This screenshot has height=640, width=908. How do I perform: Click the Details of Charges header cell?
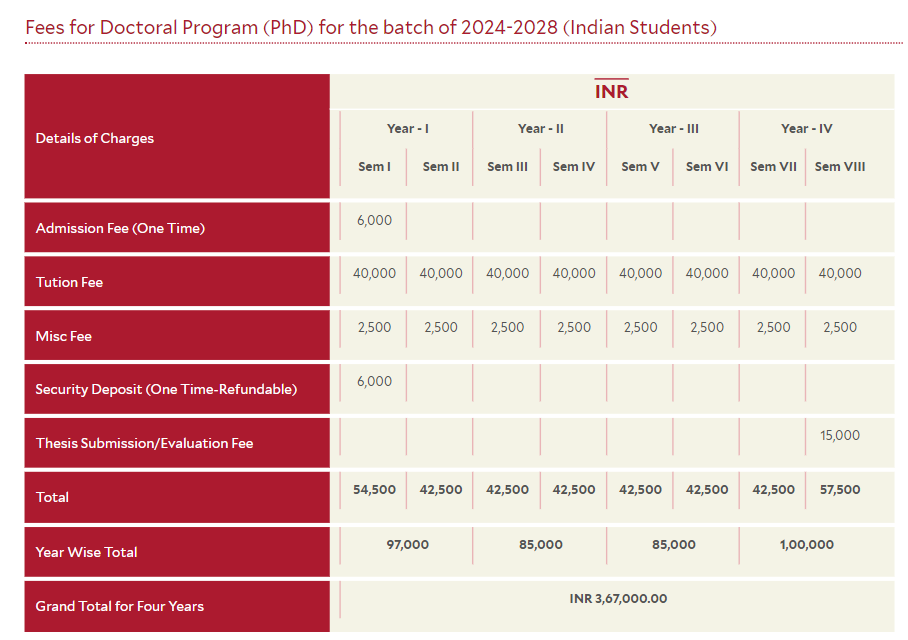tap(96, 138)
